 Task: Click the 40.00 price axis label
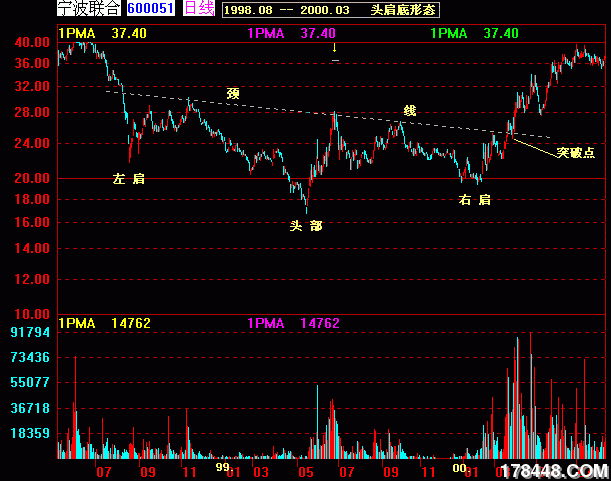click(x=30, y=43)
